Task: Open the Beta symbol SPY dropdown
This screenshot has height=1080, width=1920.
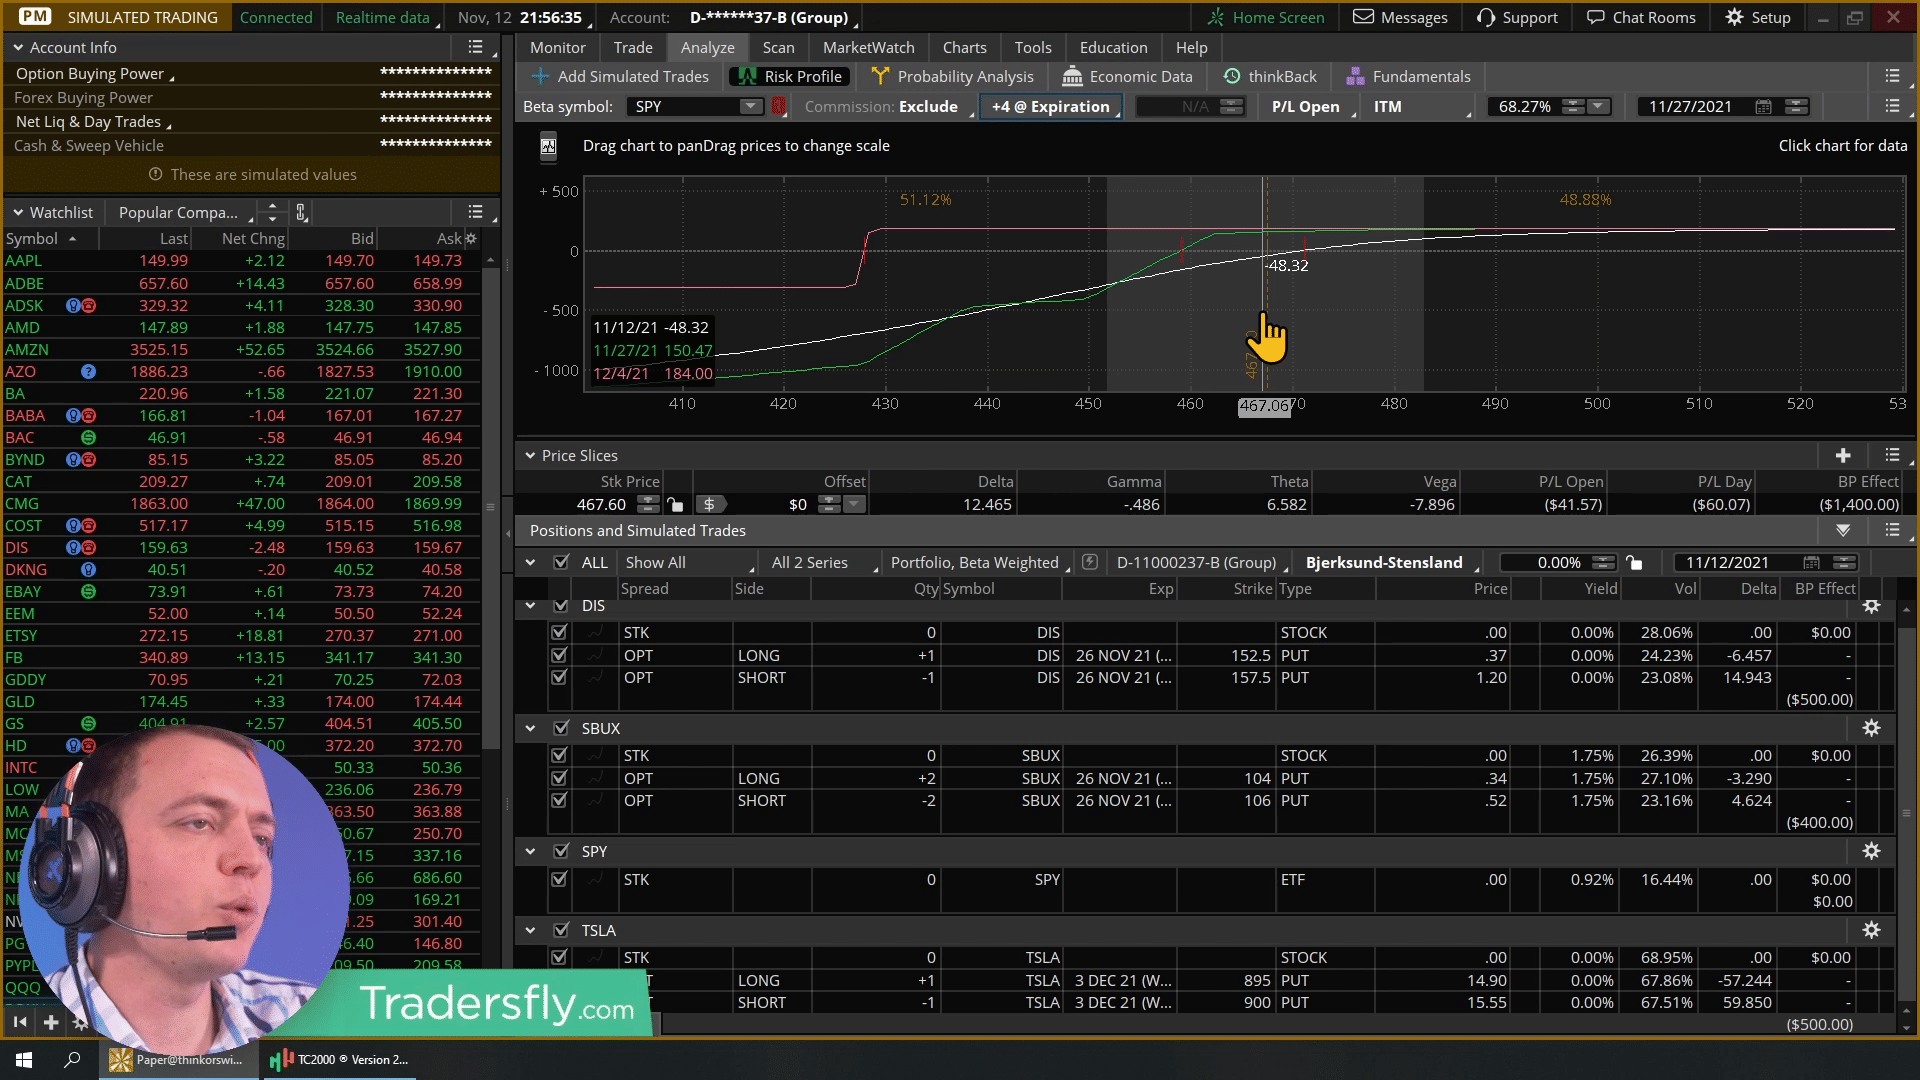Action: point(750,106)
